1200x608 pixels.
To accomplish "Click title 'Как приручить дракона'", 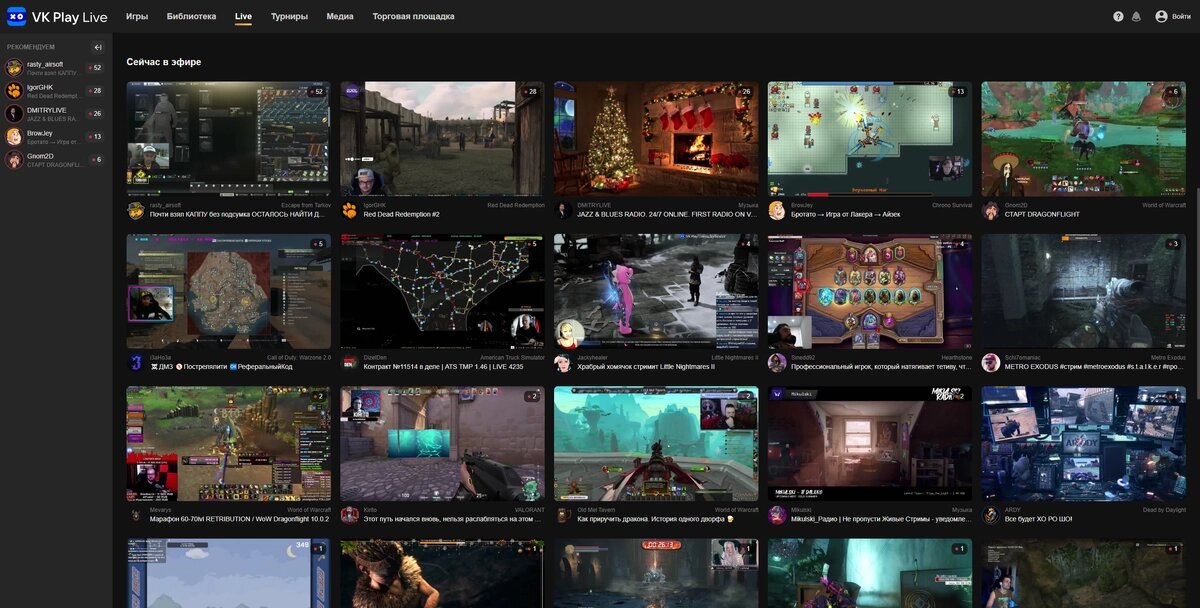I will click(654, 520).
